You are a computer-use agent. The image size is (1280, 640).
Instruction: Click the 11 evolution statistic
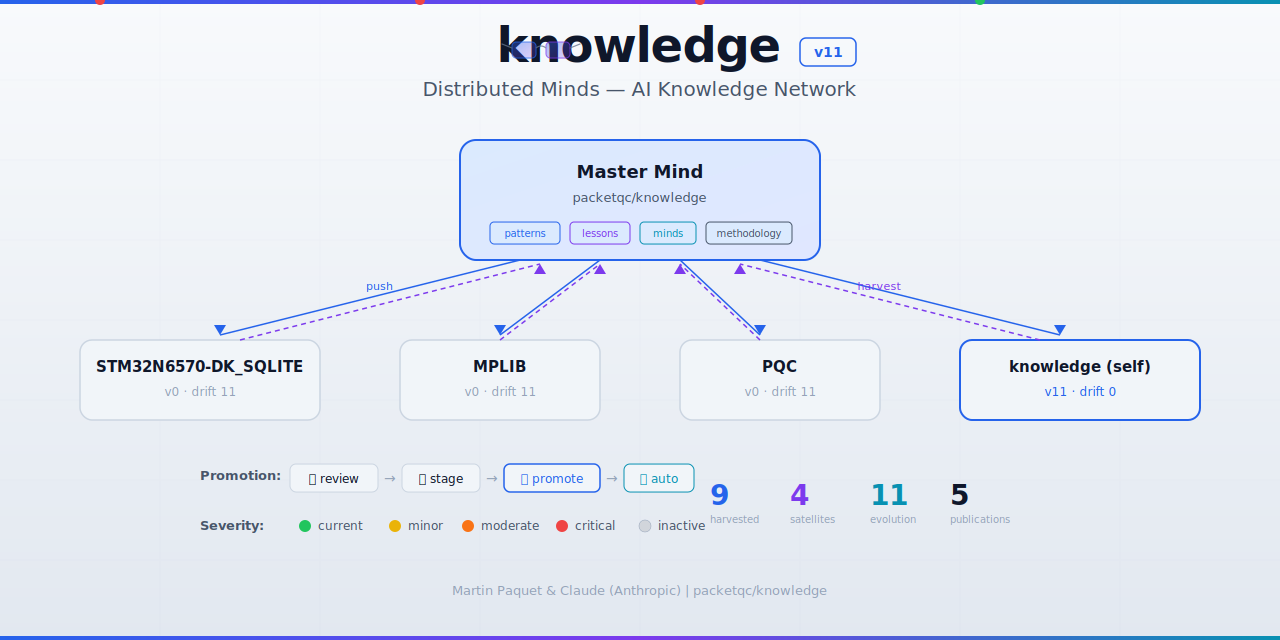(x=892, y=503)
